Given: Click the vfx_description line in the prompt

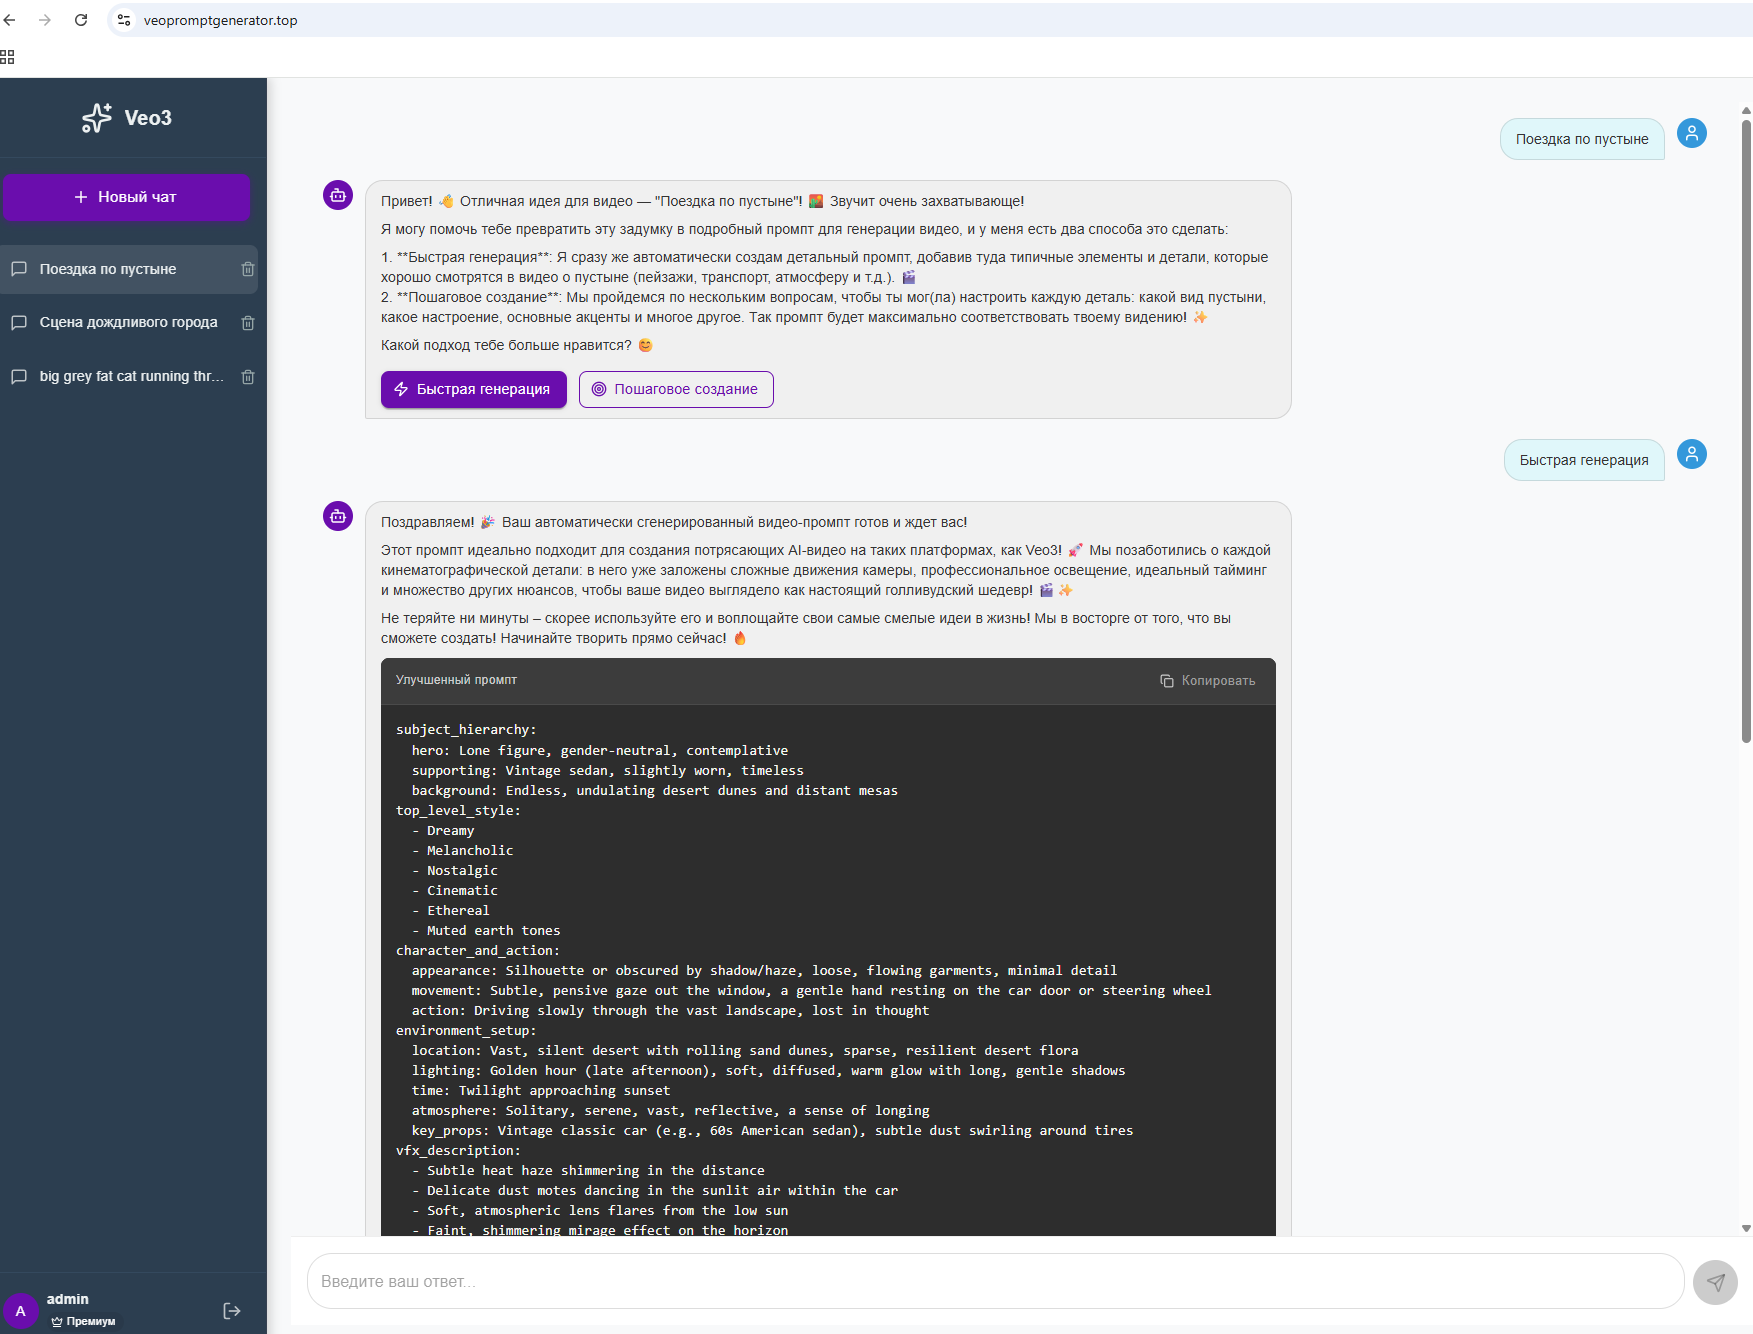Looking at the screenshot, I should coord(458,1151).
